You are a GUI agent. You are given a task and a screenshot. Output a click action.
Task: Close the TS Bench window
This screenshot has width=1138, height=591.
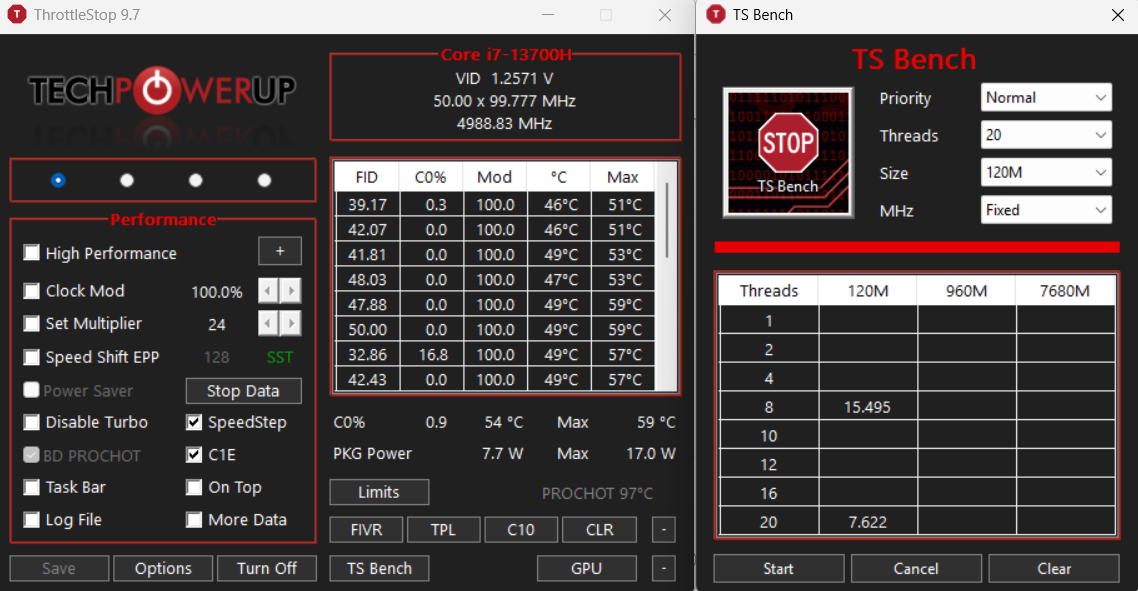tap(1118, 15)
